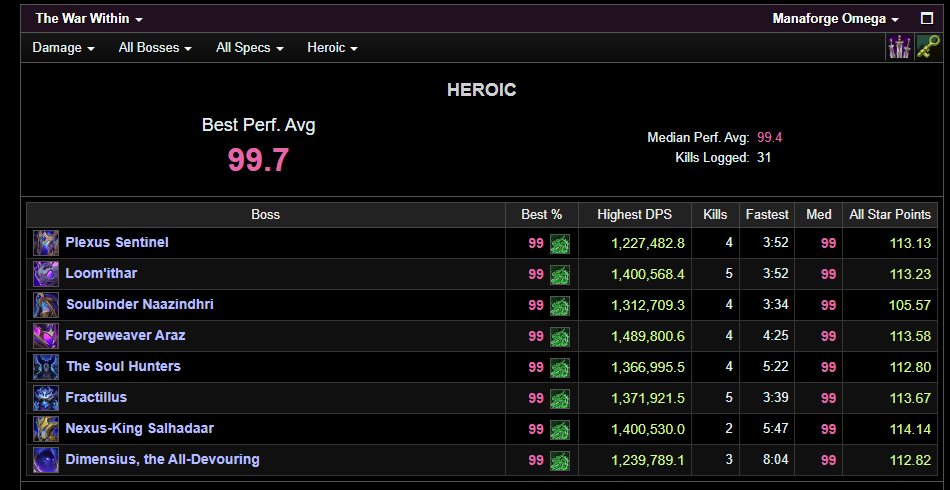Image resolution: width=950 pixels, height=490 pixels.
Task: Click highest DPS 1,366,995.5
Action: 648,366
